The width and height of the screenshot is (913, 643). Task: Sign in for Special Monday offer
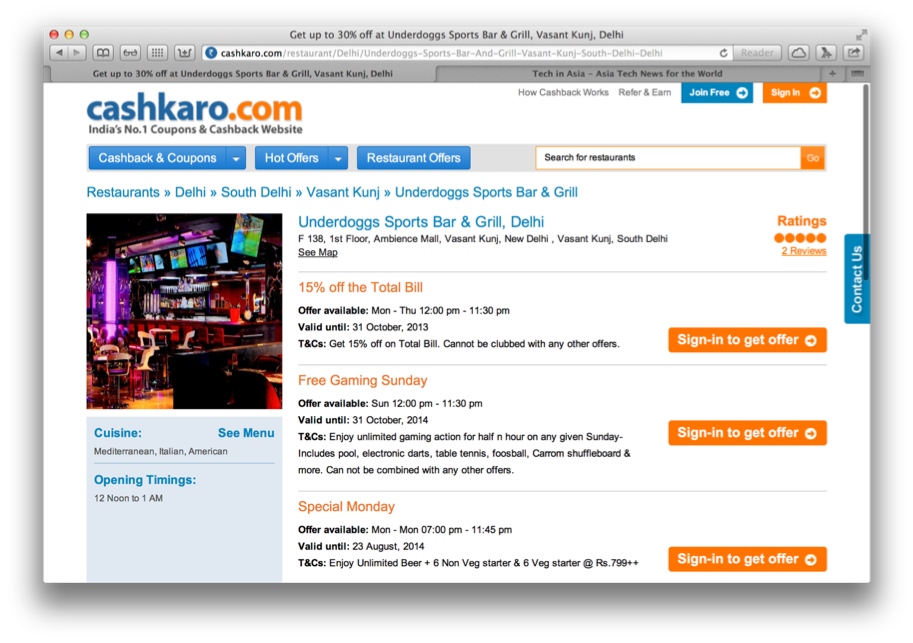click(x=748, y=559)
